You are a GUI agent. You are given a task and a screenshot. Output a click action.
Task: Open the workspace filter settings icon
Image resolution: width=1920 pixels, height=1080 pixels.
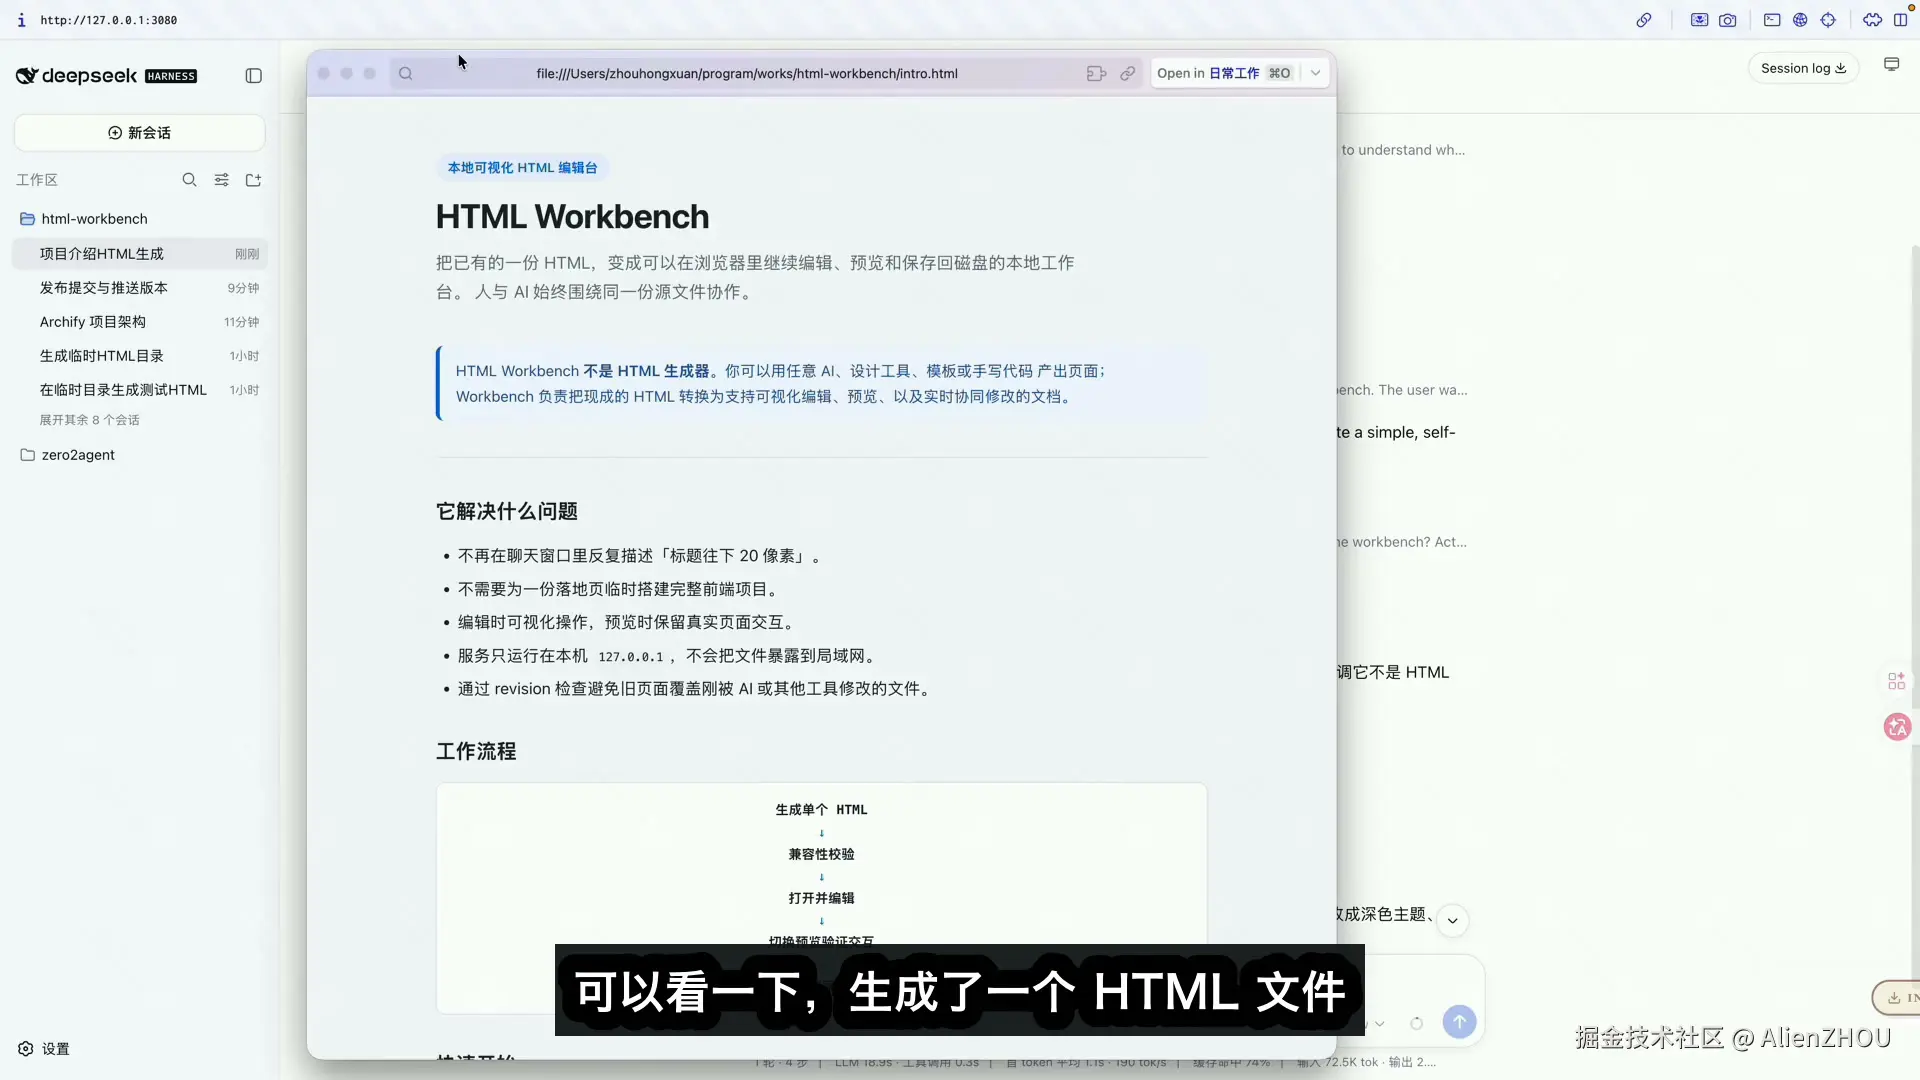(x=222, y=180)
